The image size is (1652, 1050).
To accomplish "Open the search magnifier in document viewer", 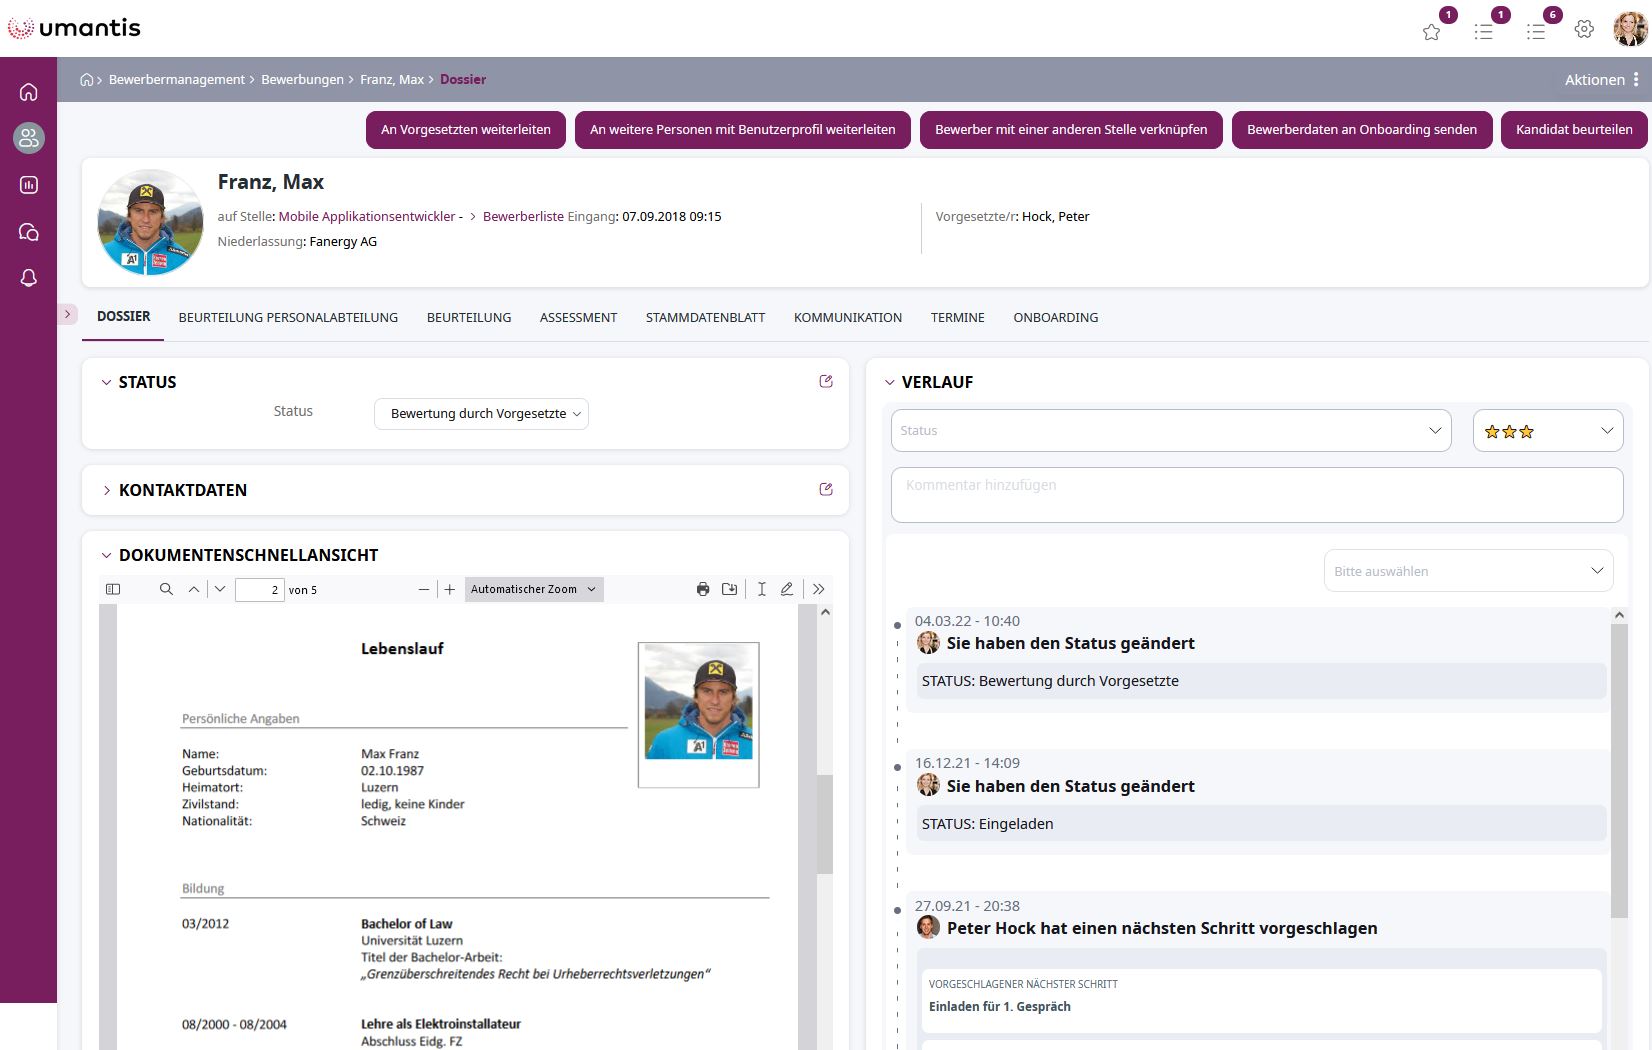I will point(166,589).
